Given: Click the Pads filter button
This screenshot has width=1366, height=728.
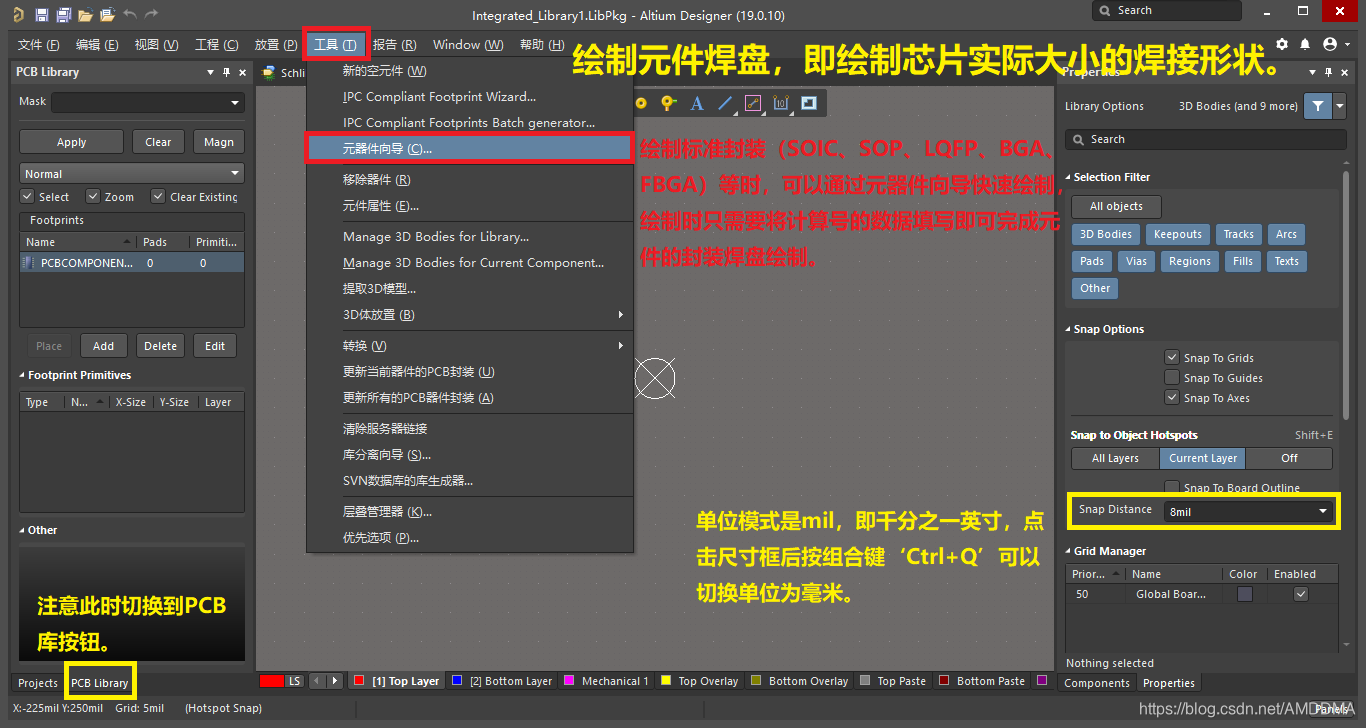Looking at the screenshot, I should coord(1092,261).
